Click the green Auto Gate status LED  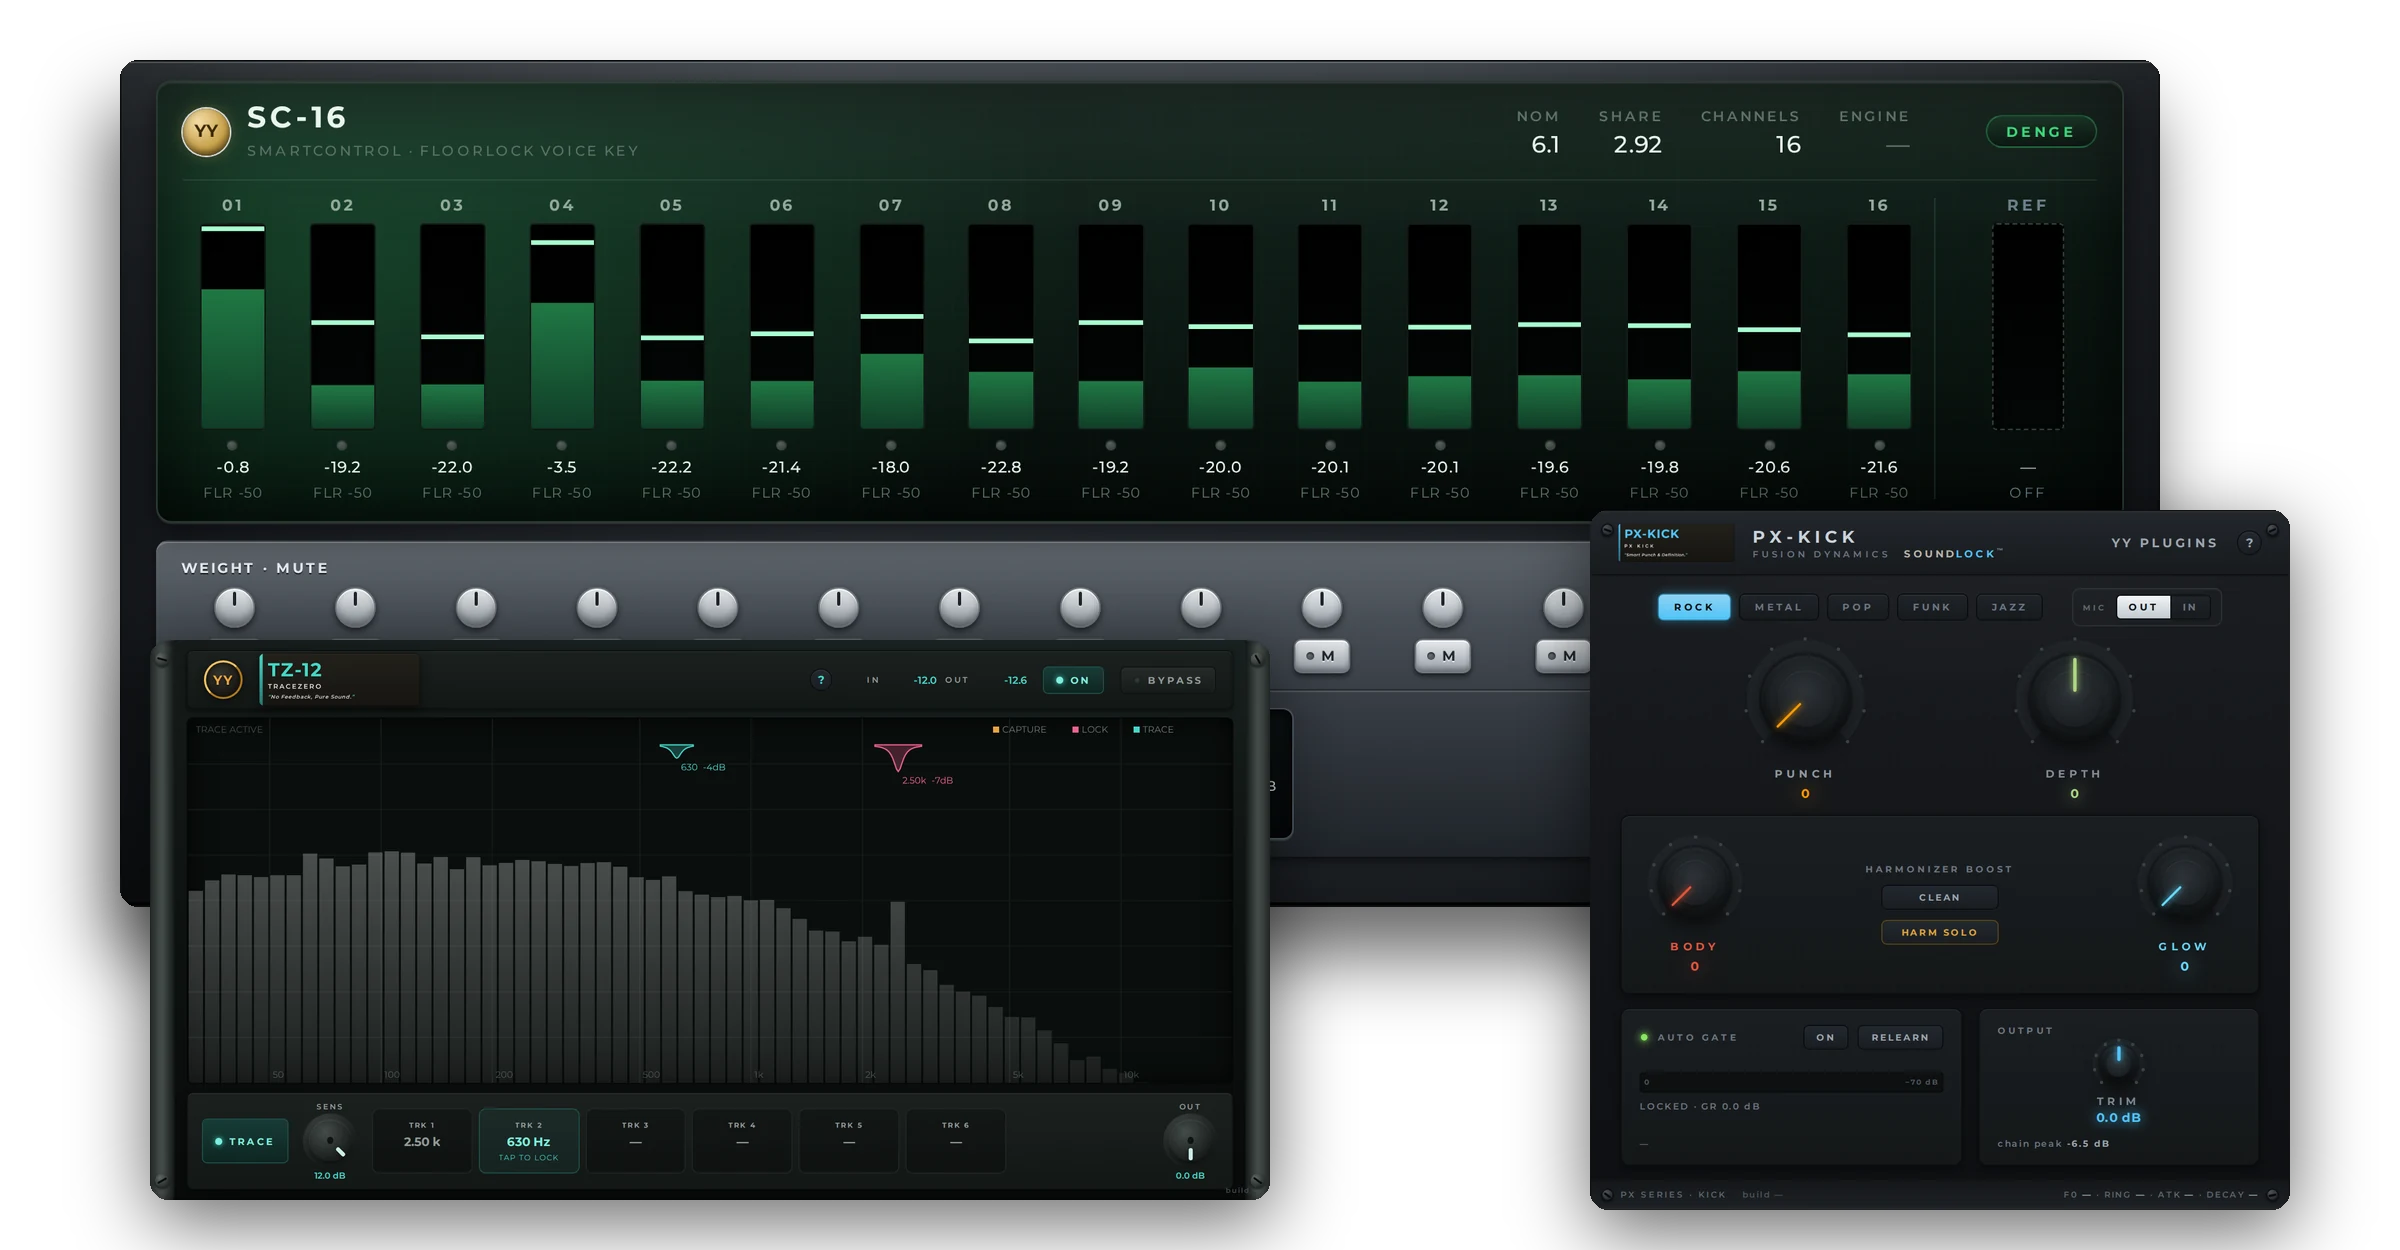click(1644, 1037)
